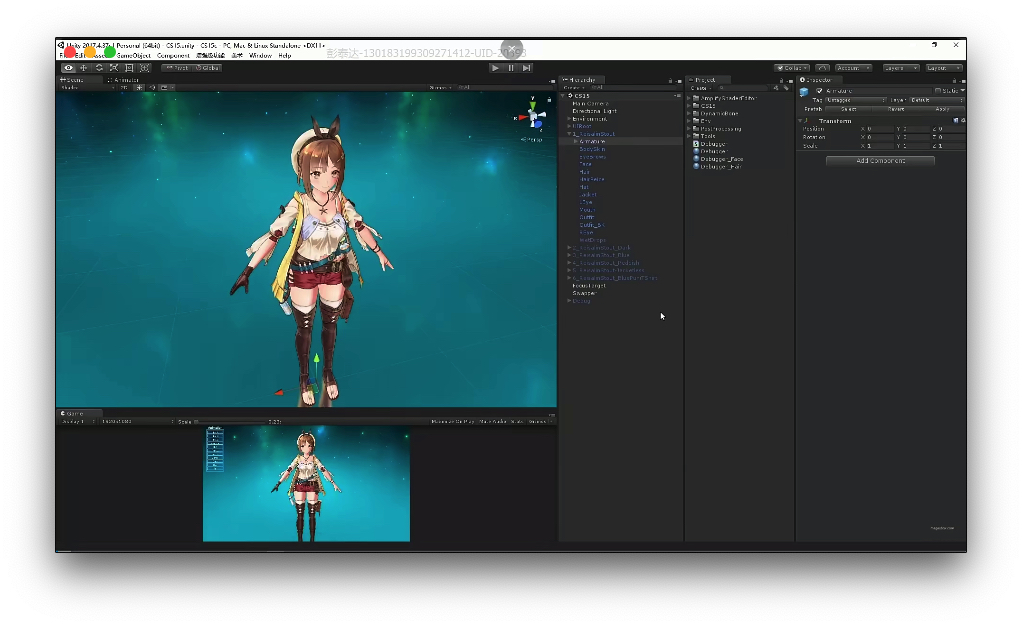
Task: Open the Layout dropdown
Action: coord(944,68)
